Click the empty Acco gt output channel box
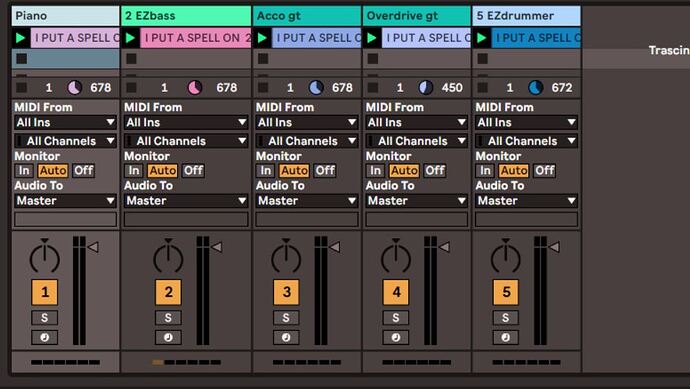The image size is (690, 389). pos(307,219)
